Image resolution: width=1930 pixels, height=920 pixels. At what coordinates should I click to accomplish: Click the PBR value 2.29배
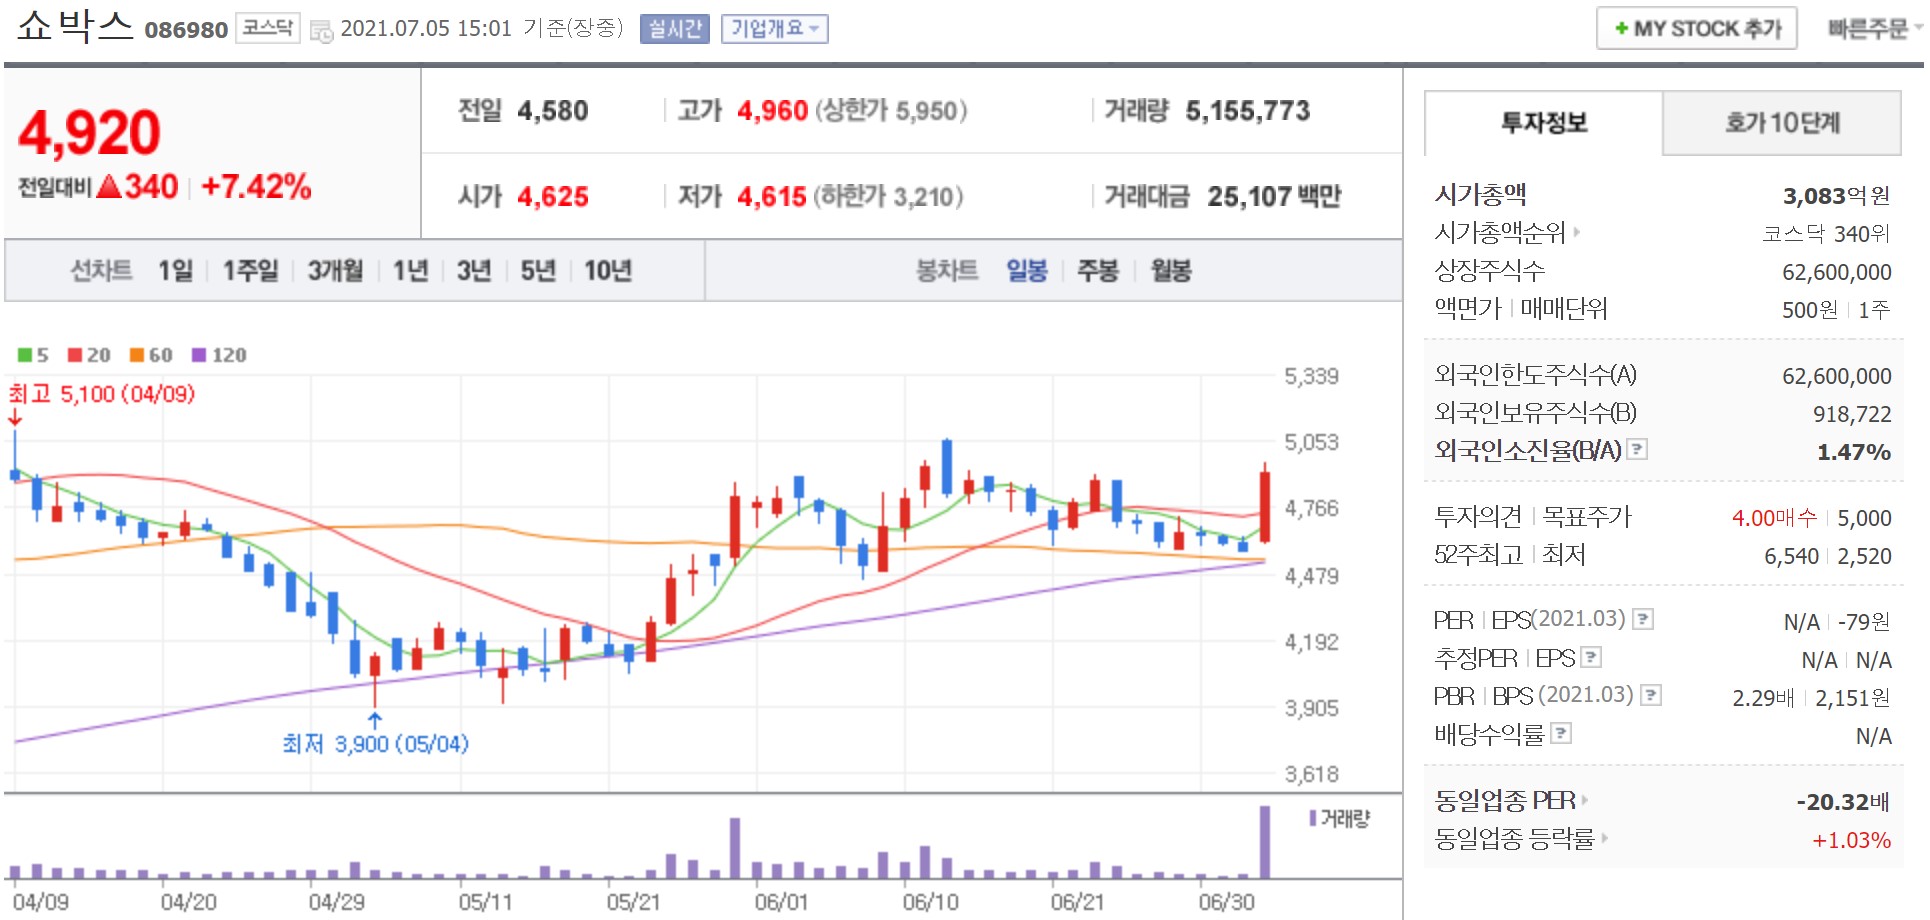1764,697
